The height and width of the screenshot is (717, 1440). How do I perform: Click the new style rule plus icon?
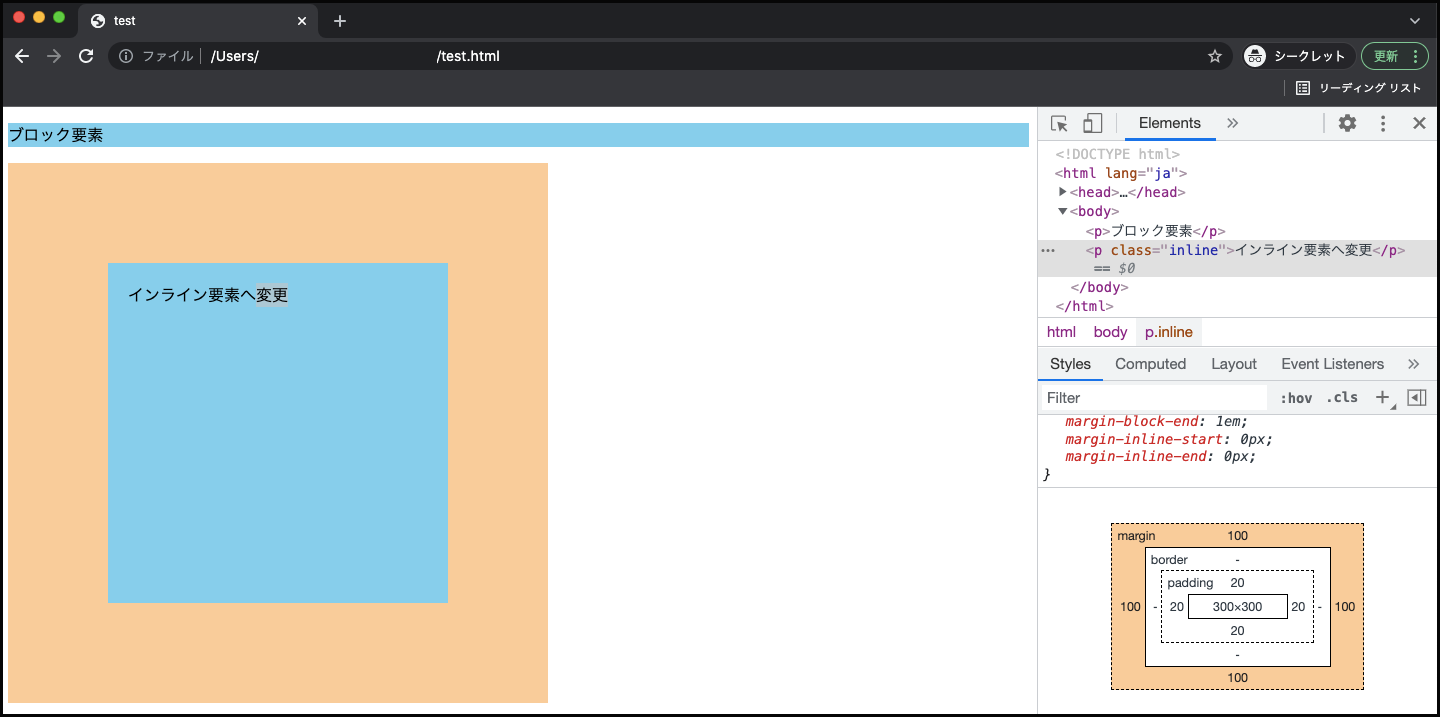1383,397
